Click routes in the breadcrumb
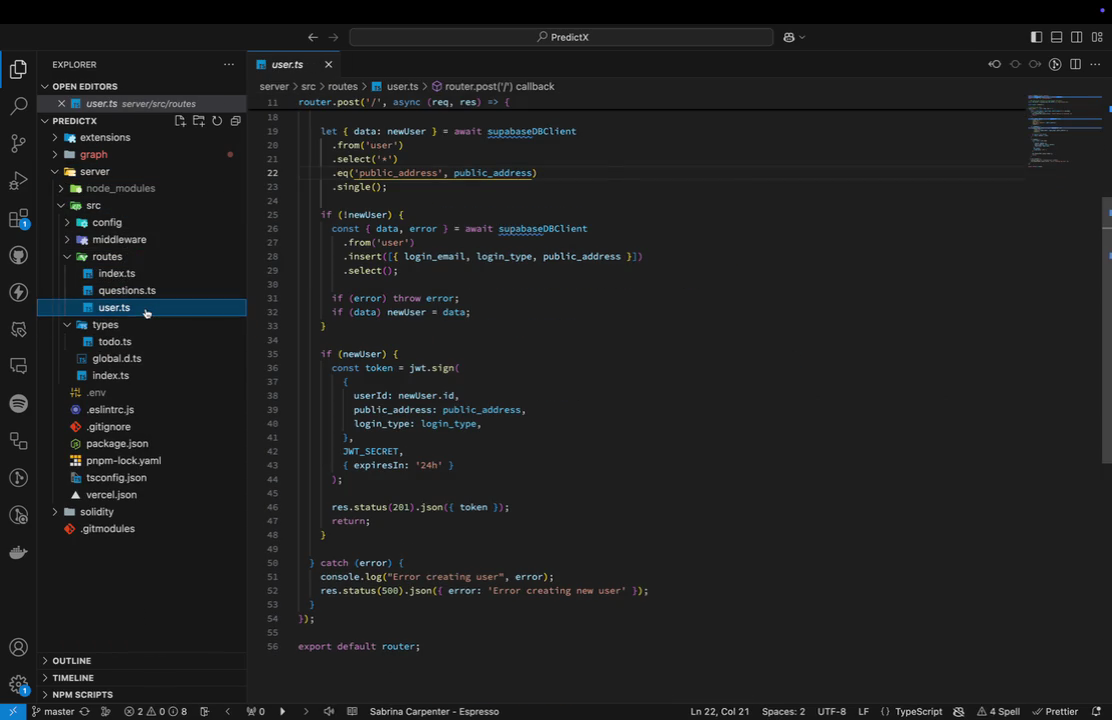1112x720 pixels. pyautogui.click(x=343, y=87)
